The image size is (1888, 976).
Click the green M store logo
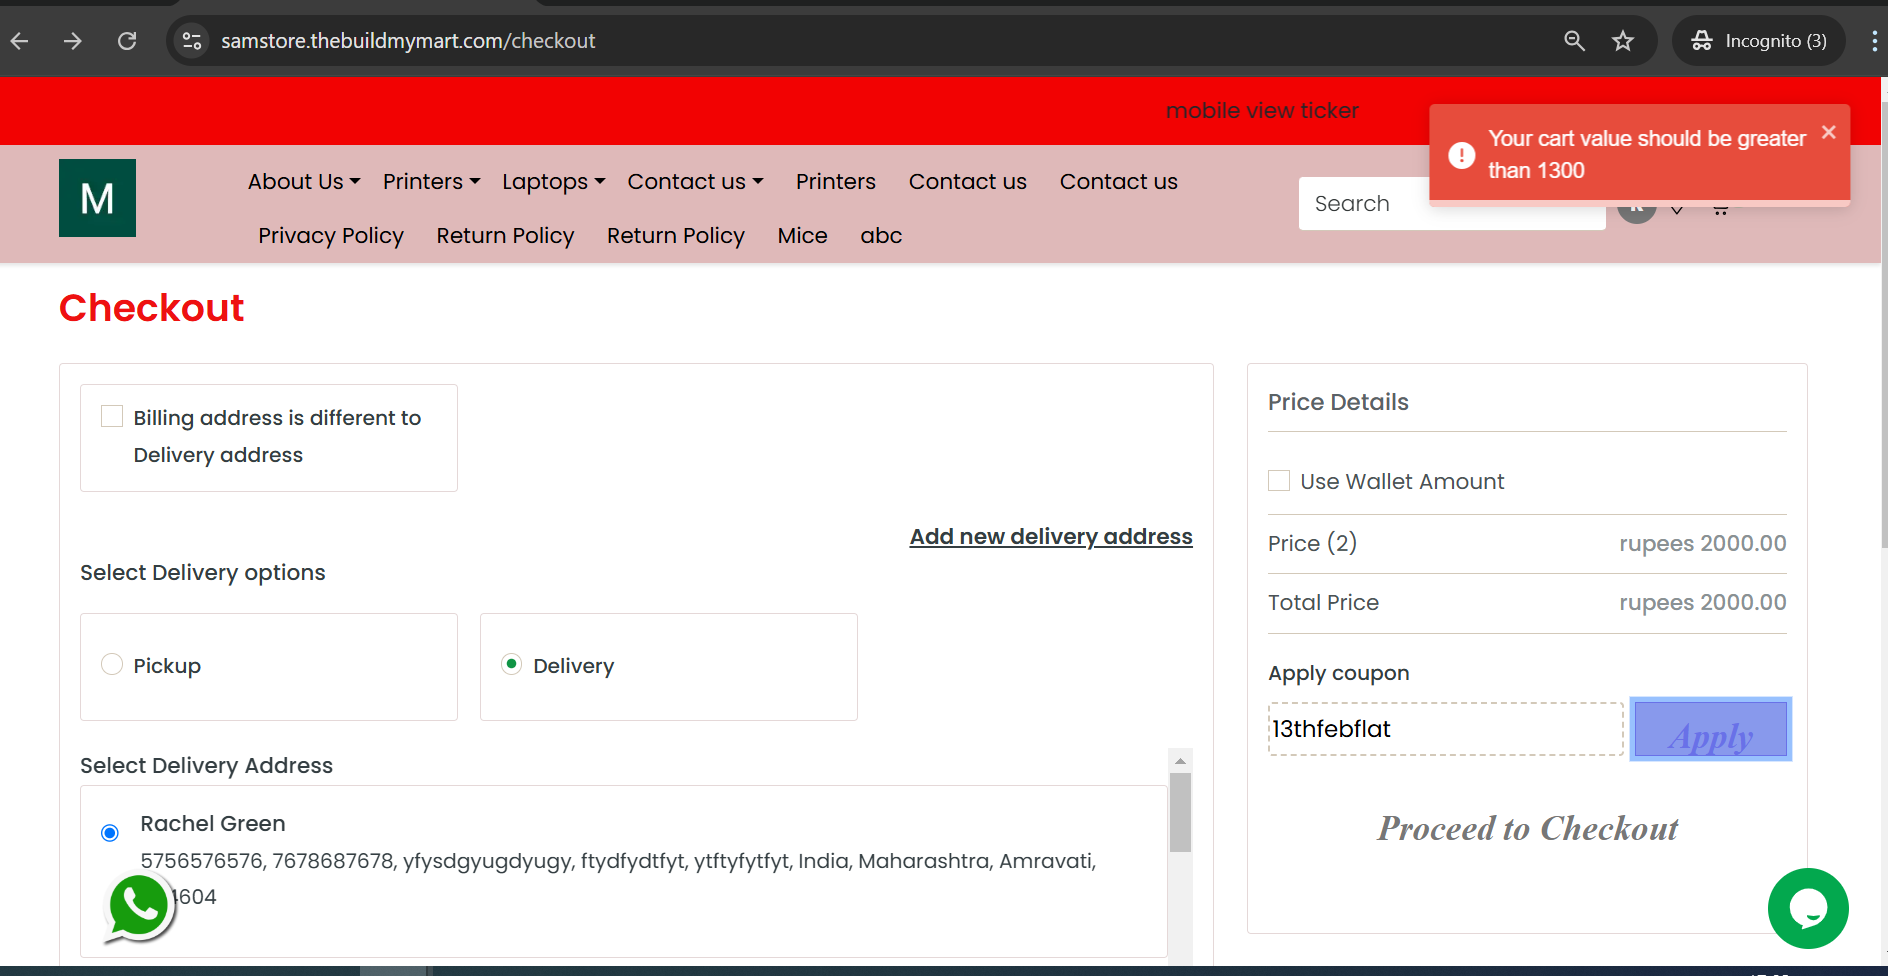coord(97,198)
